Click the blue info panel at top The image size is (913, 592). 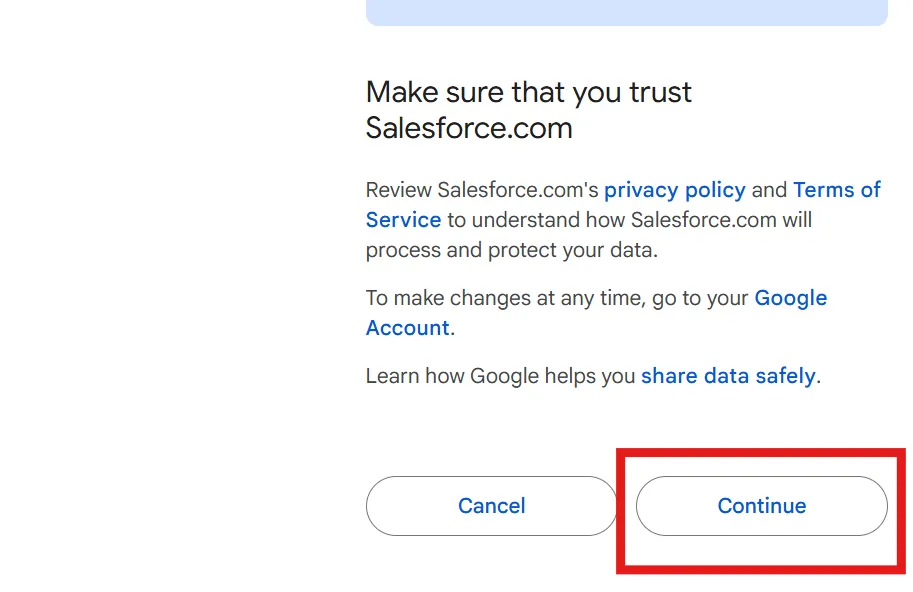tap(626, 12)
